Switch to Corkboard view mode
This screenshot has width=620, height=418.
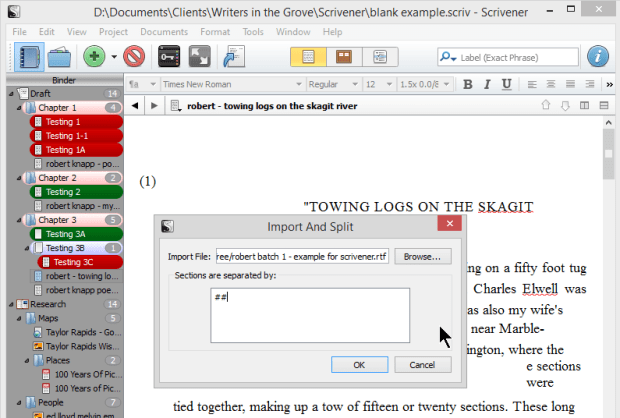click(x=344, y=57)
